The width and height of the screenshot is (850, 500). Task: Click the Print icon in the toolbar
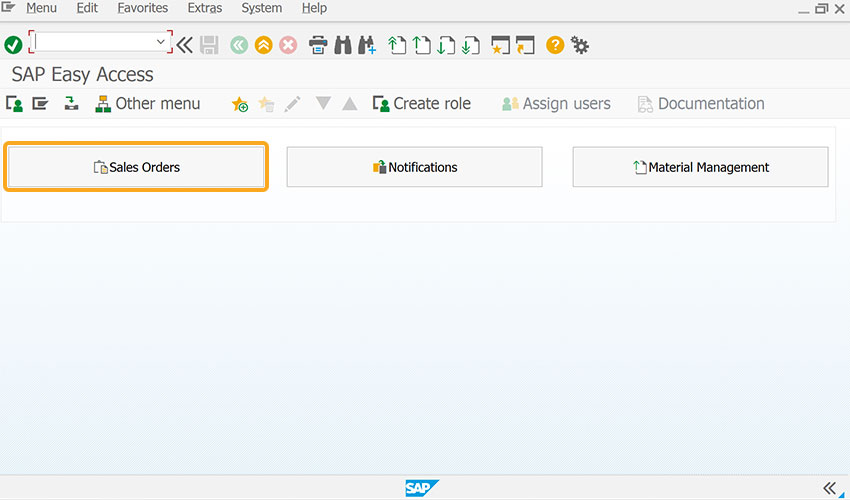318,45
